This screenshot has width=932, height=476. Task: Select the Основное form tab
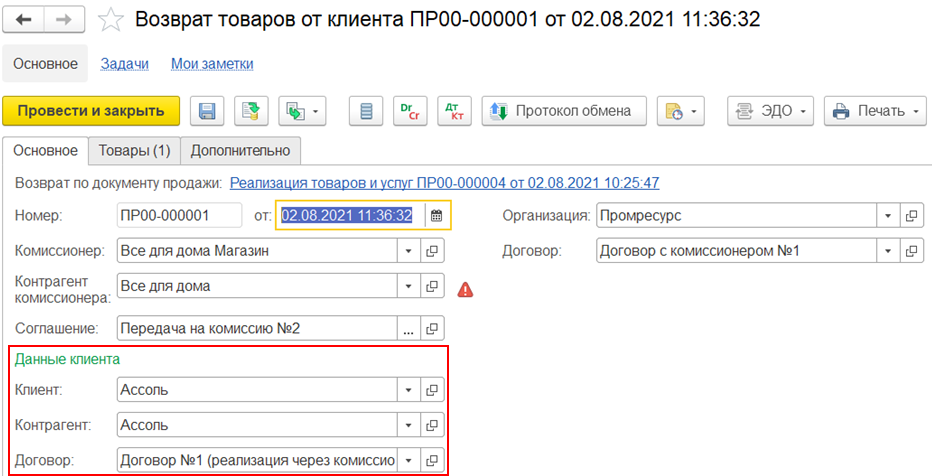tap(46, 150)
